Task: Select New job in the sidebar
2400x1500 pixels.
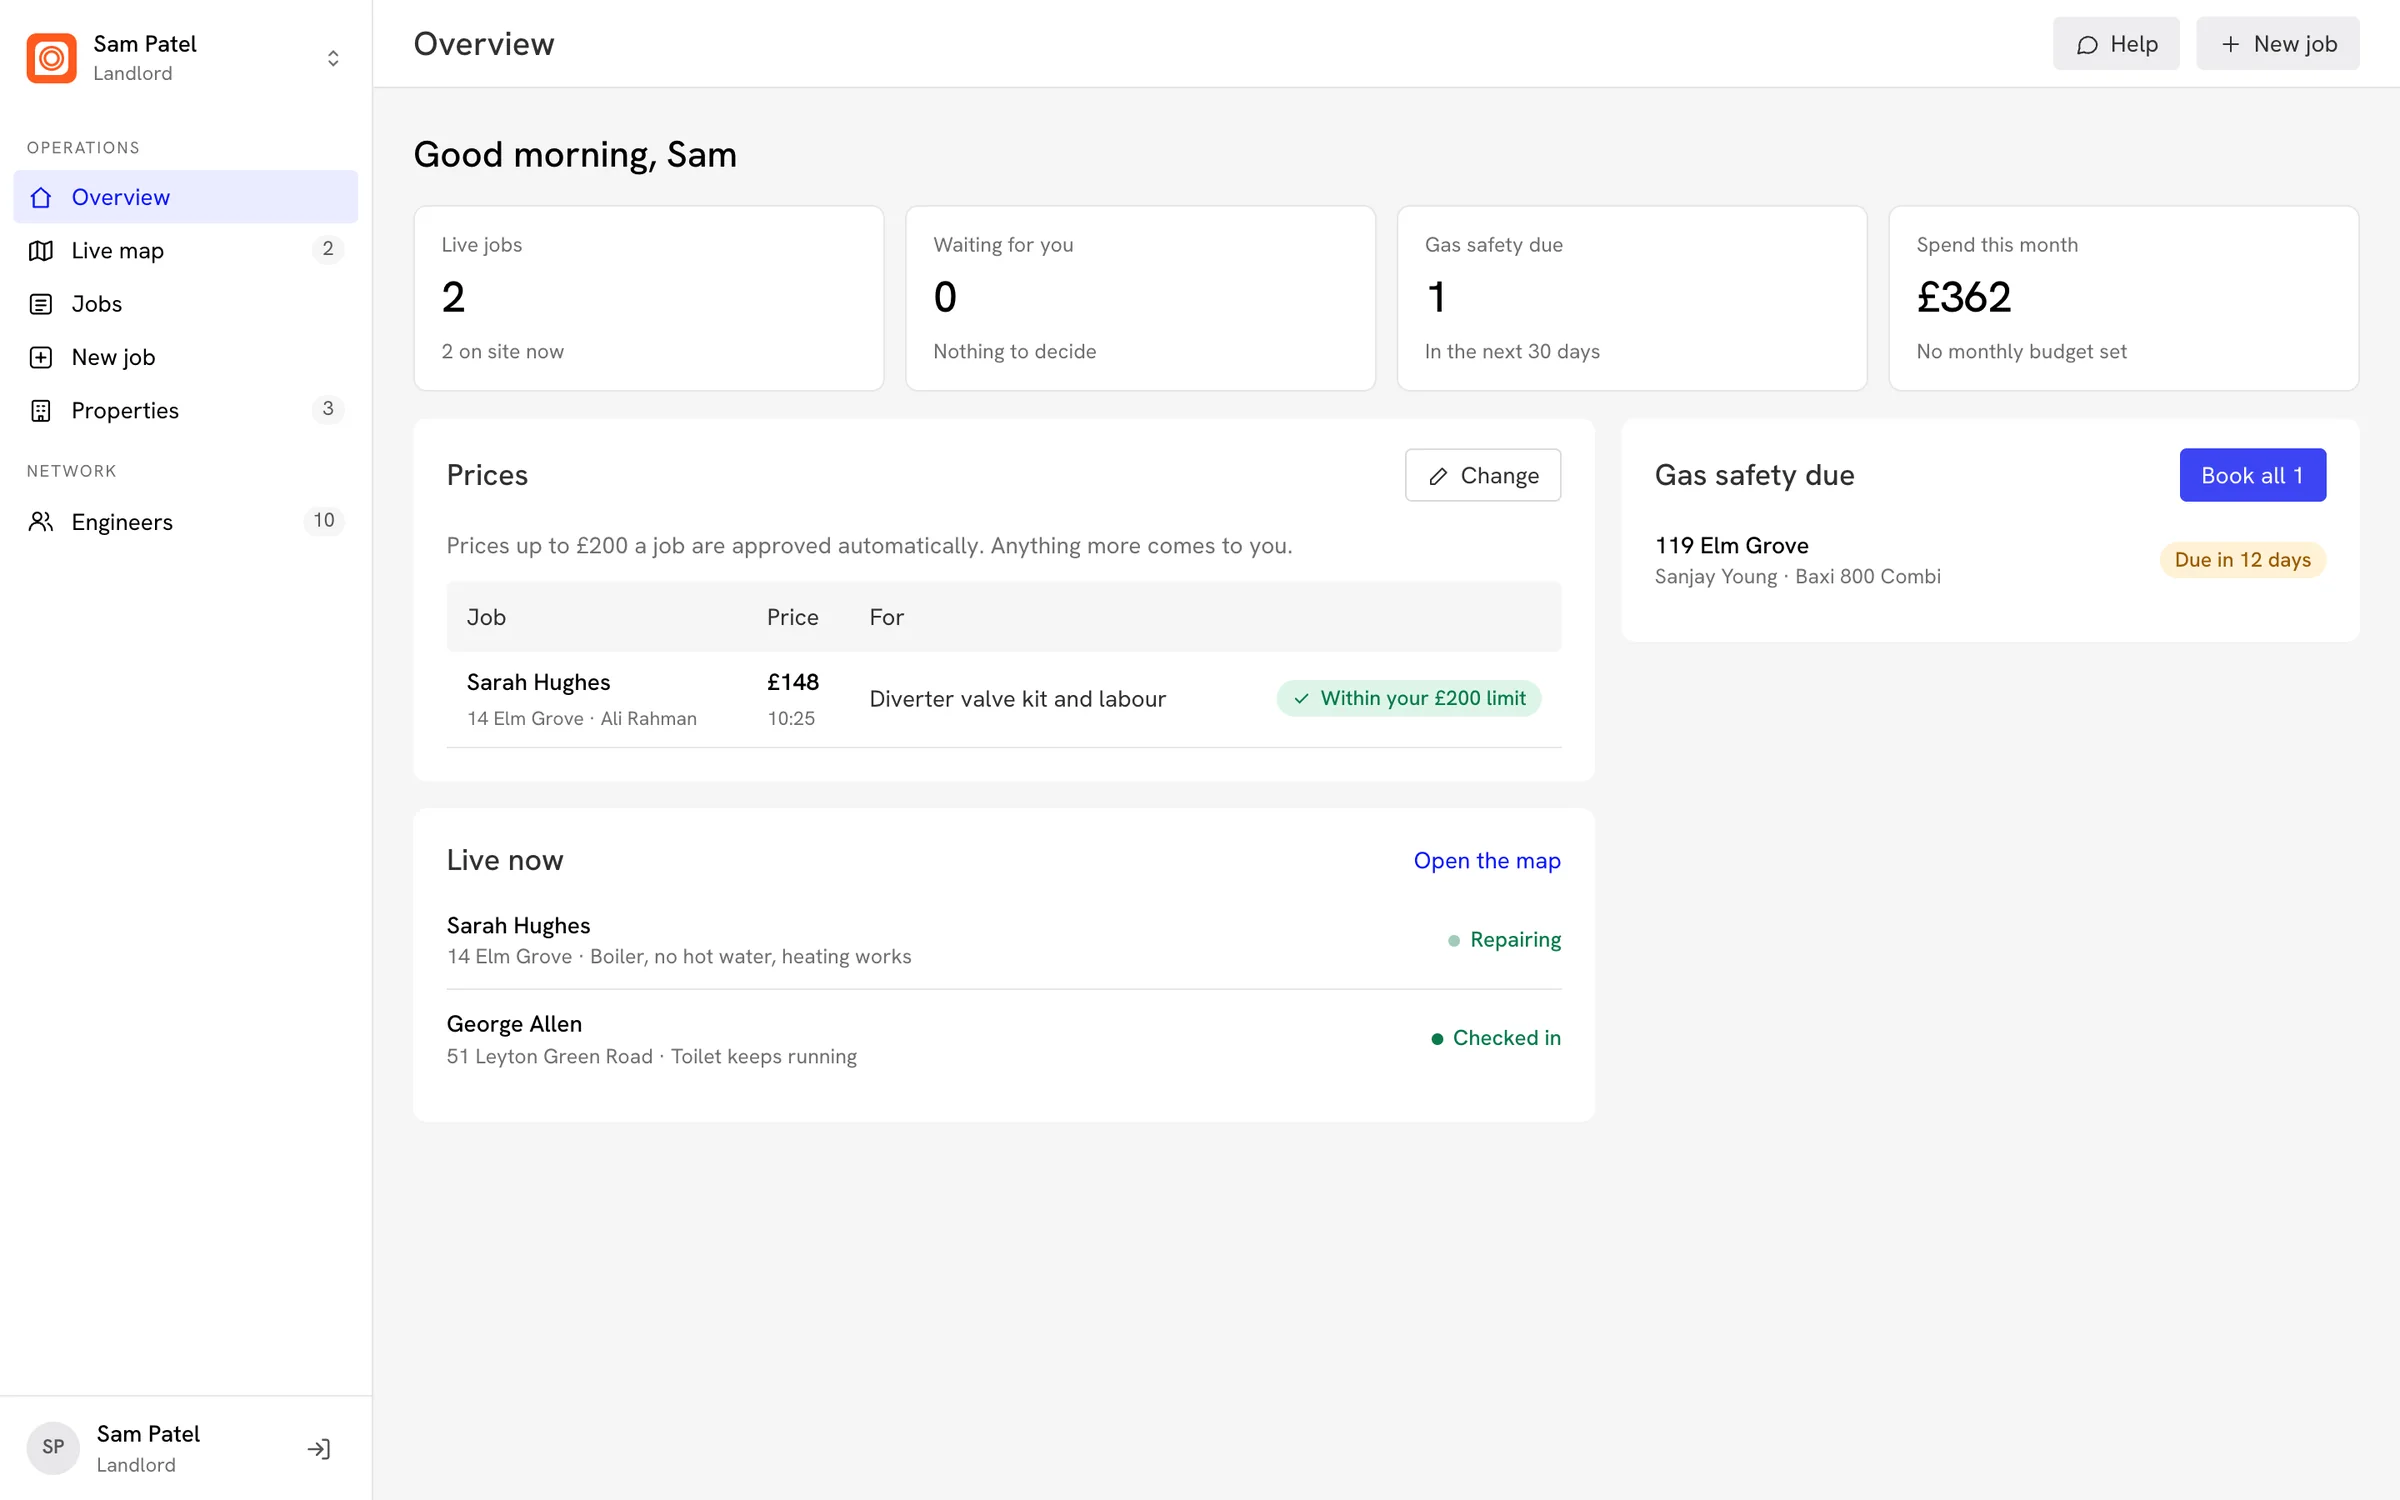Action: point(185,357)
